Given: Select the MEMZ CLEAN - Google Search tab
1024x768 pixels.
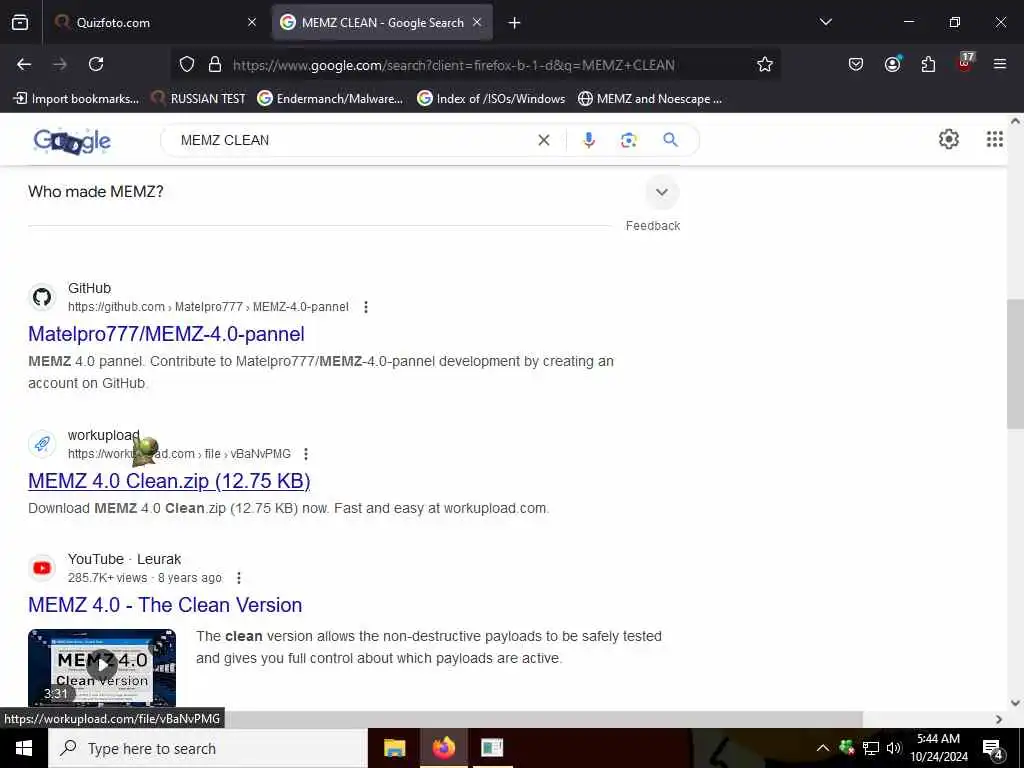Looking at the screenshot, I should coord(382,22).
